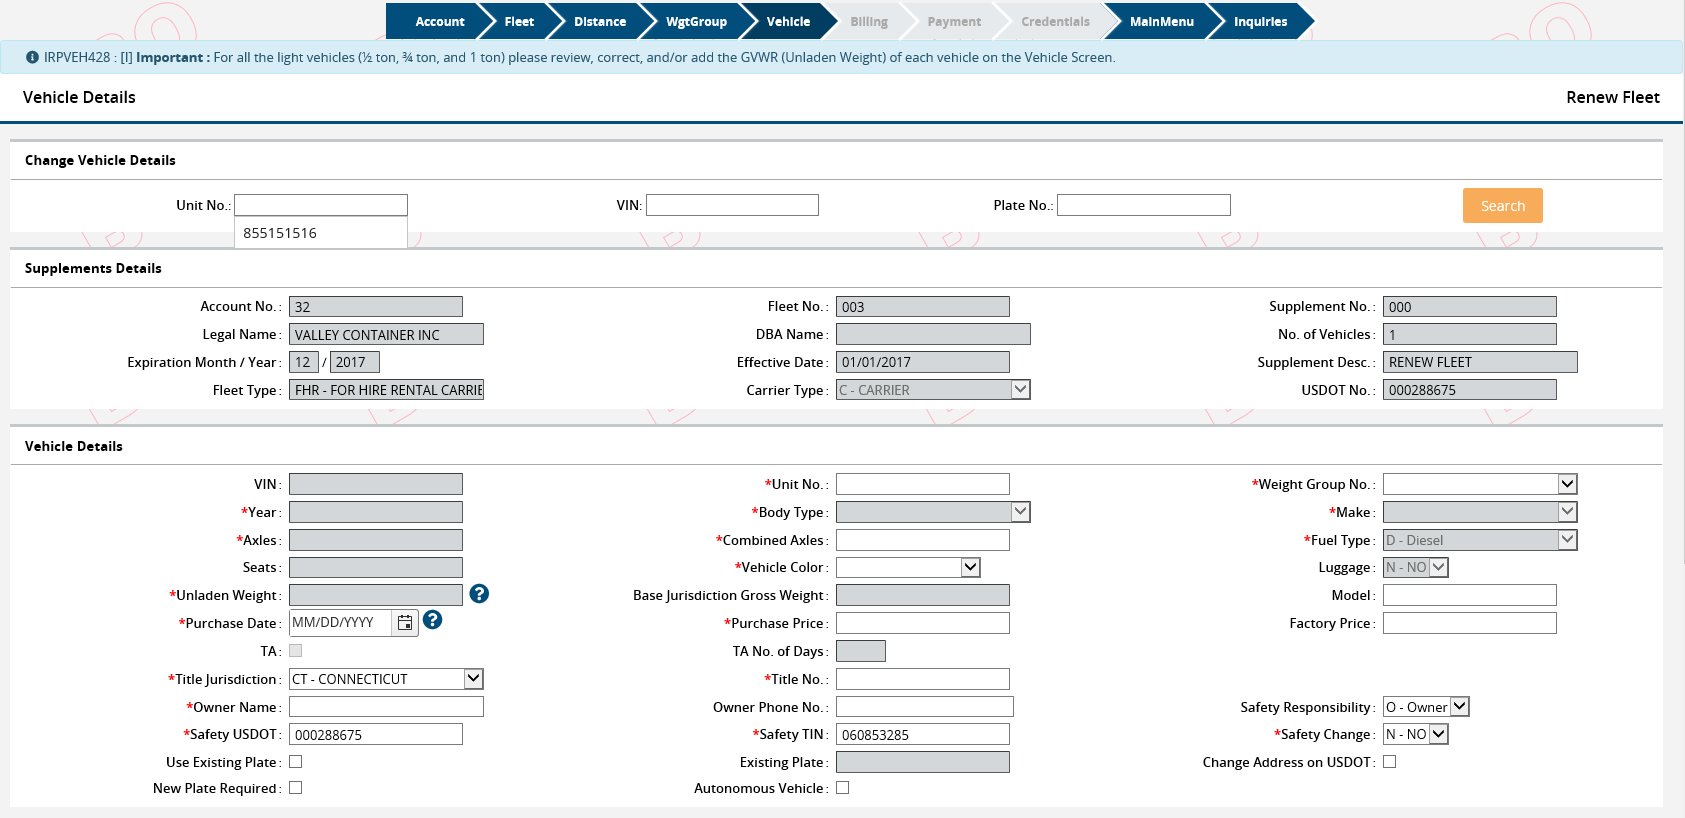Open the MainMenu tab
Screen dimensions: 1685x818
1161,21
